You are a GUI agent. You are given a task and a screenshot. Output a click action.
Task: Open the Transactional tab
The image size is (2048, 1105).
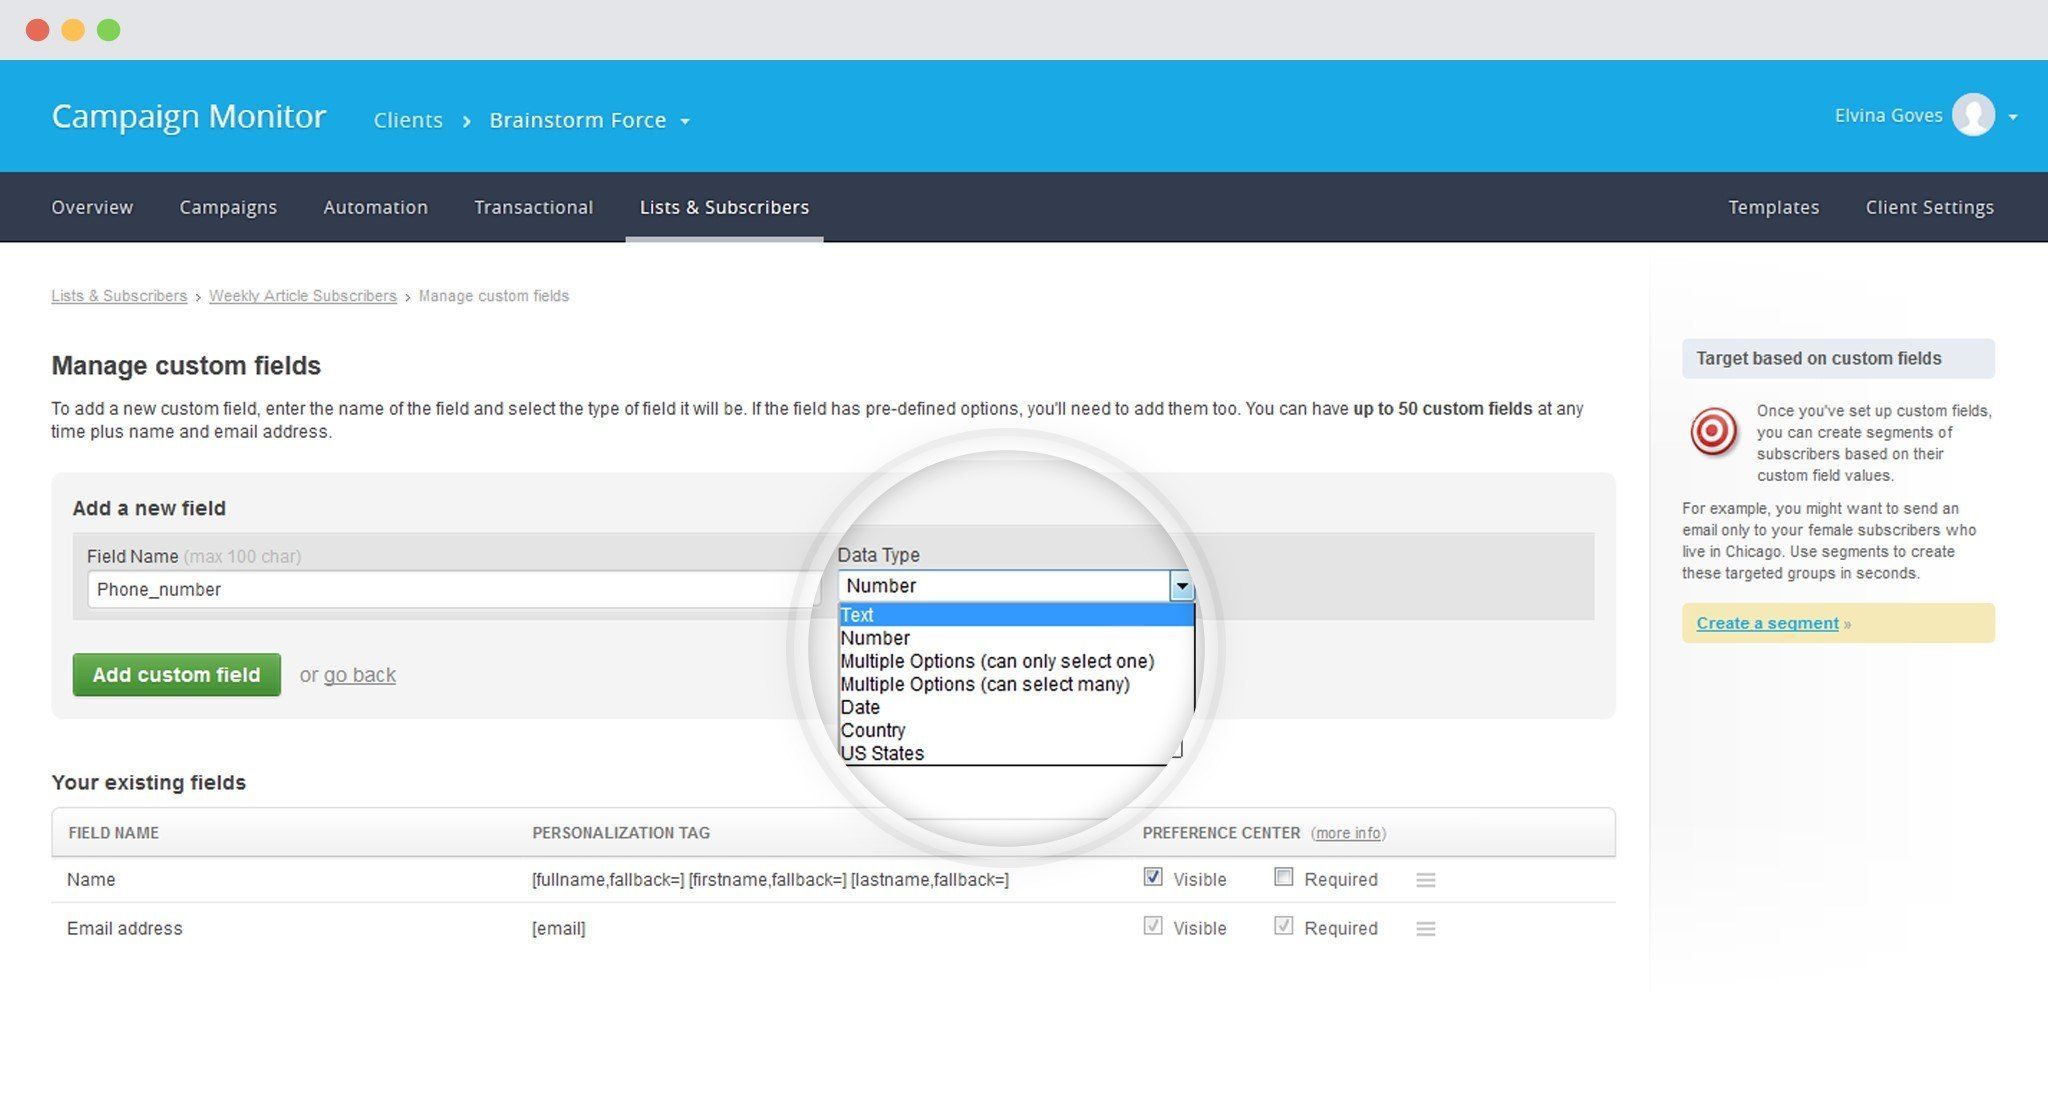coord(533,207)
